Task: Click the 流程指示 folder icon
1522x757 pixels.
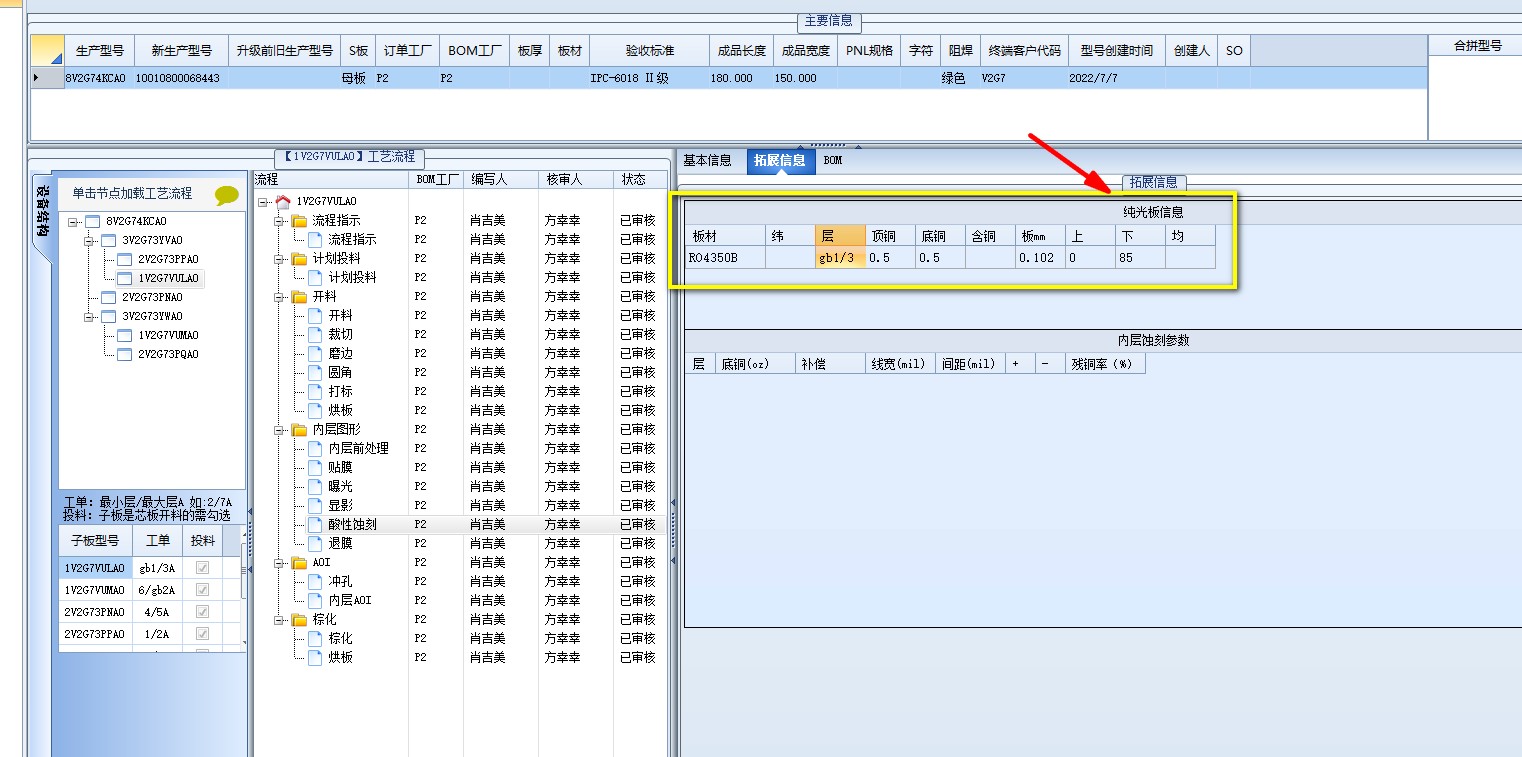Action: point(299,220)
